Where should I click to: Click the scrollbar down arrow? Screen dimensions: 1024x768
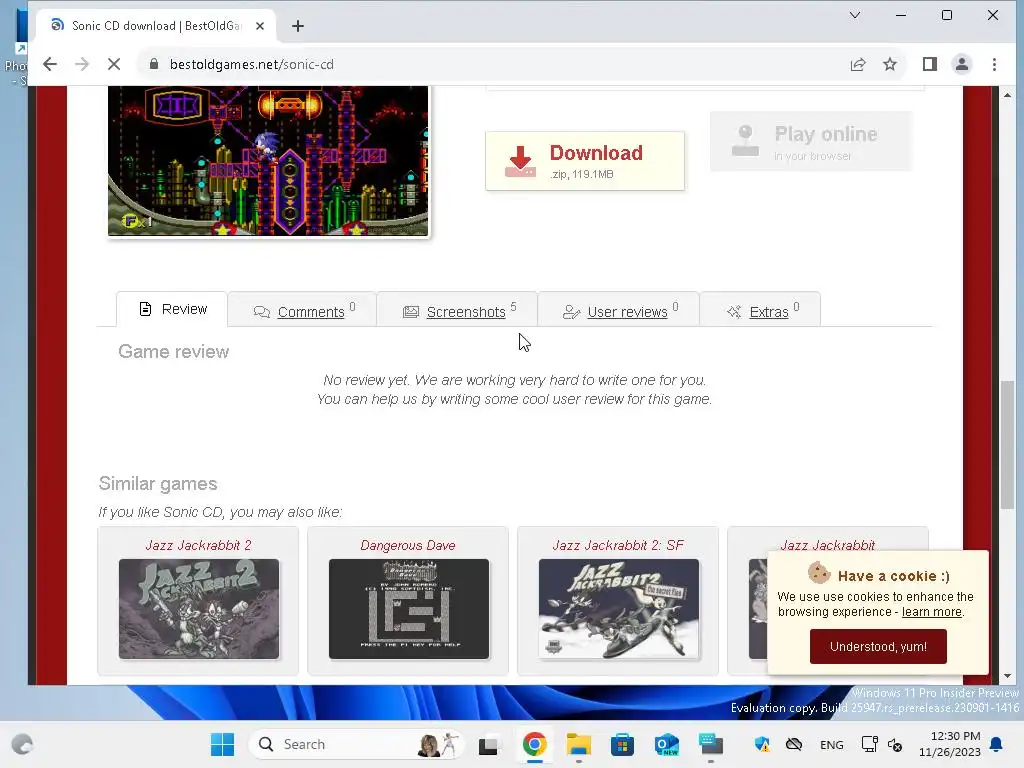click(x=1007, y=676)
